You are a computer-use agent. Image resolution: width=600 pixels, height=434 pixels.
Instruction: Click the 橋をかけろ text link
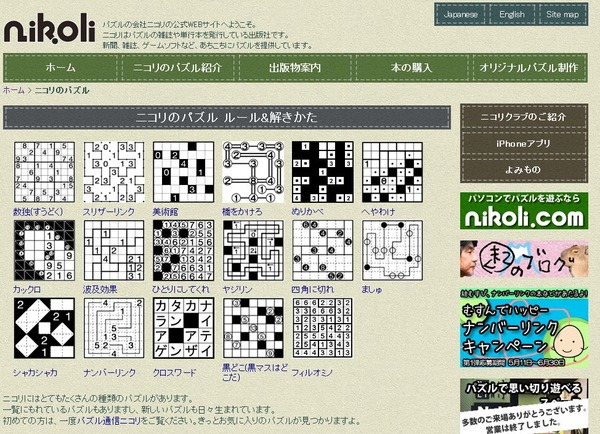click(x=242, y=212)
